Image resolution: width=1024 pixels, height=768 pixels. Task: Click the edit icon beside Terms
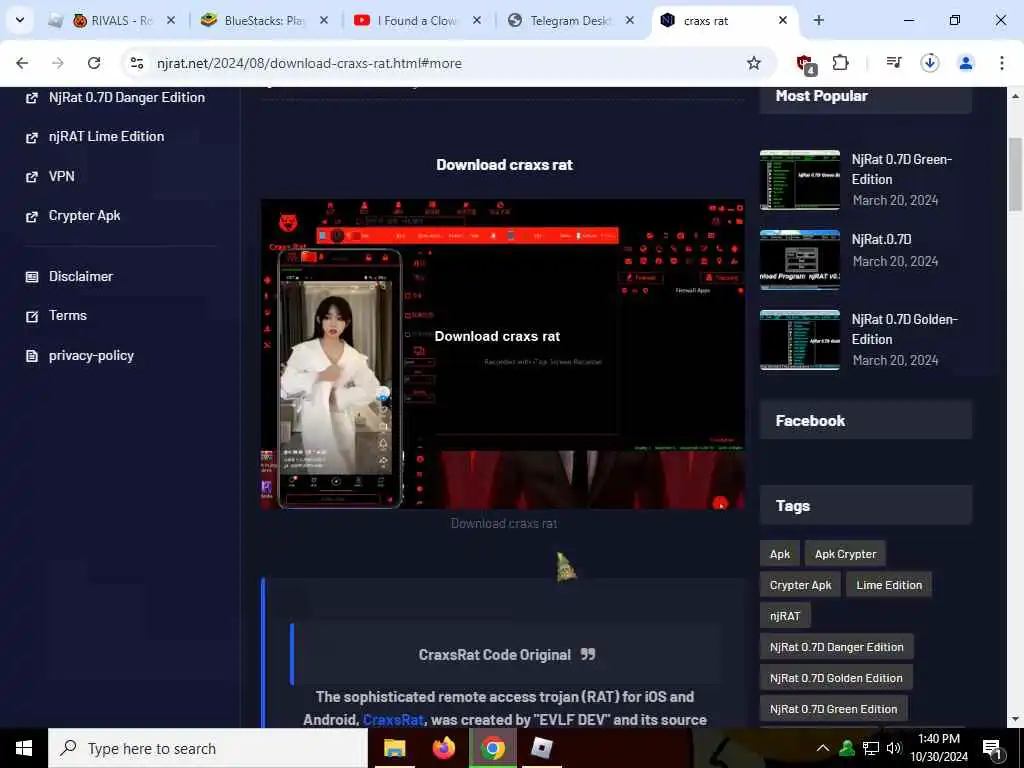(x=31, y=316)
